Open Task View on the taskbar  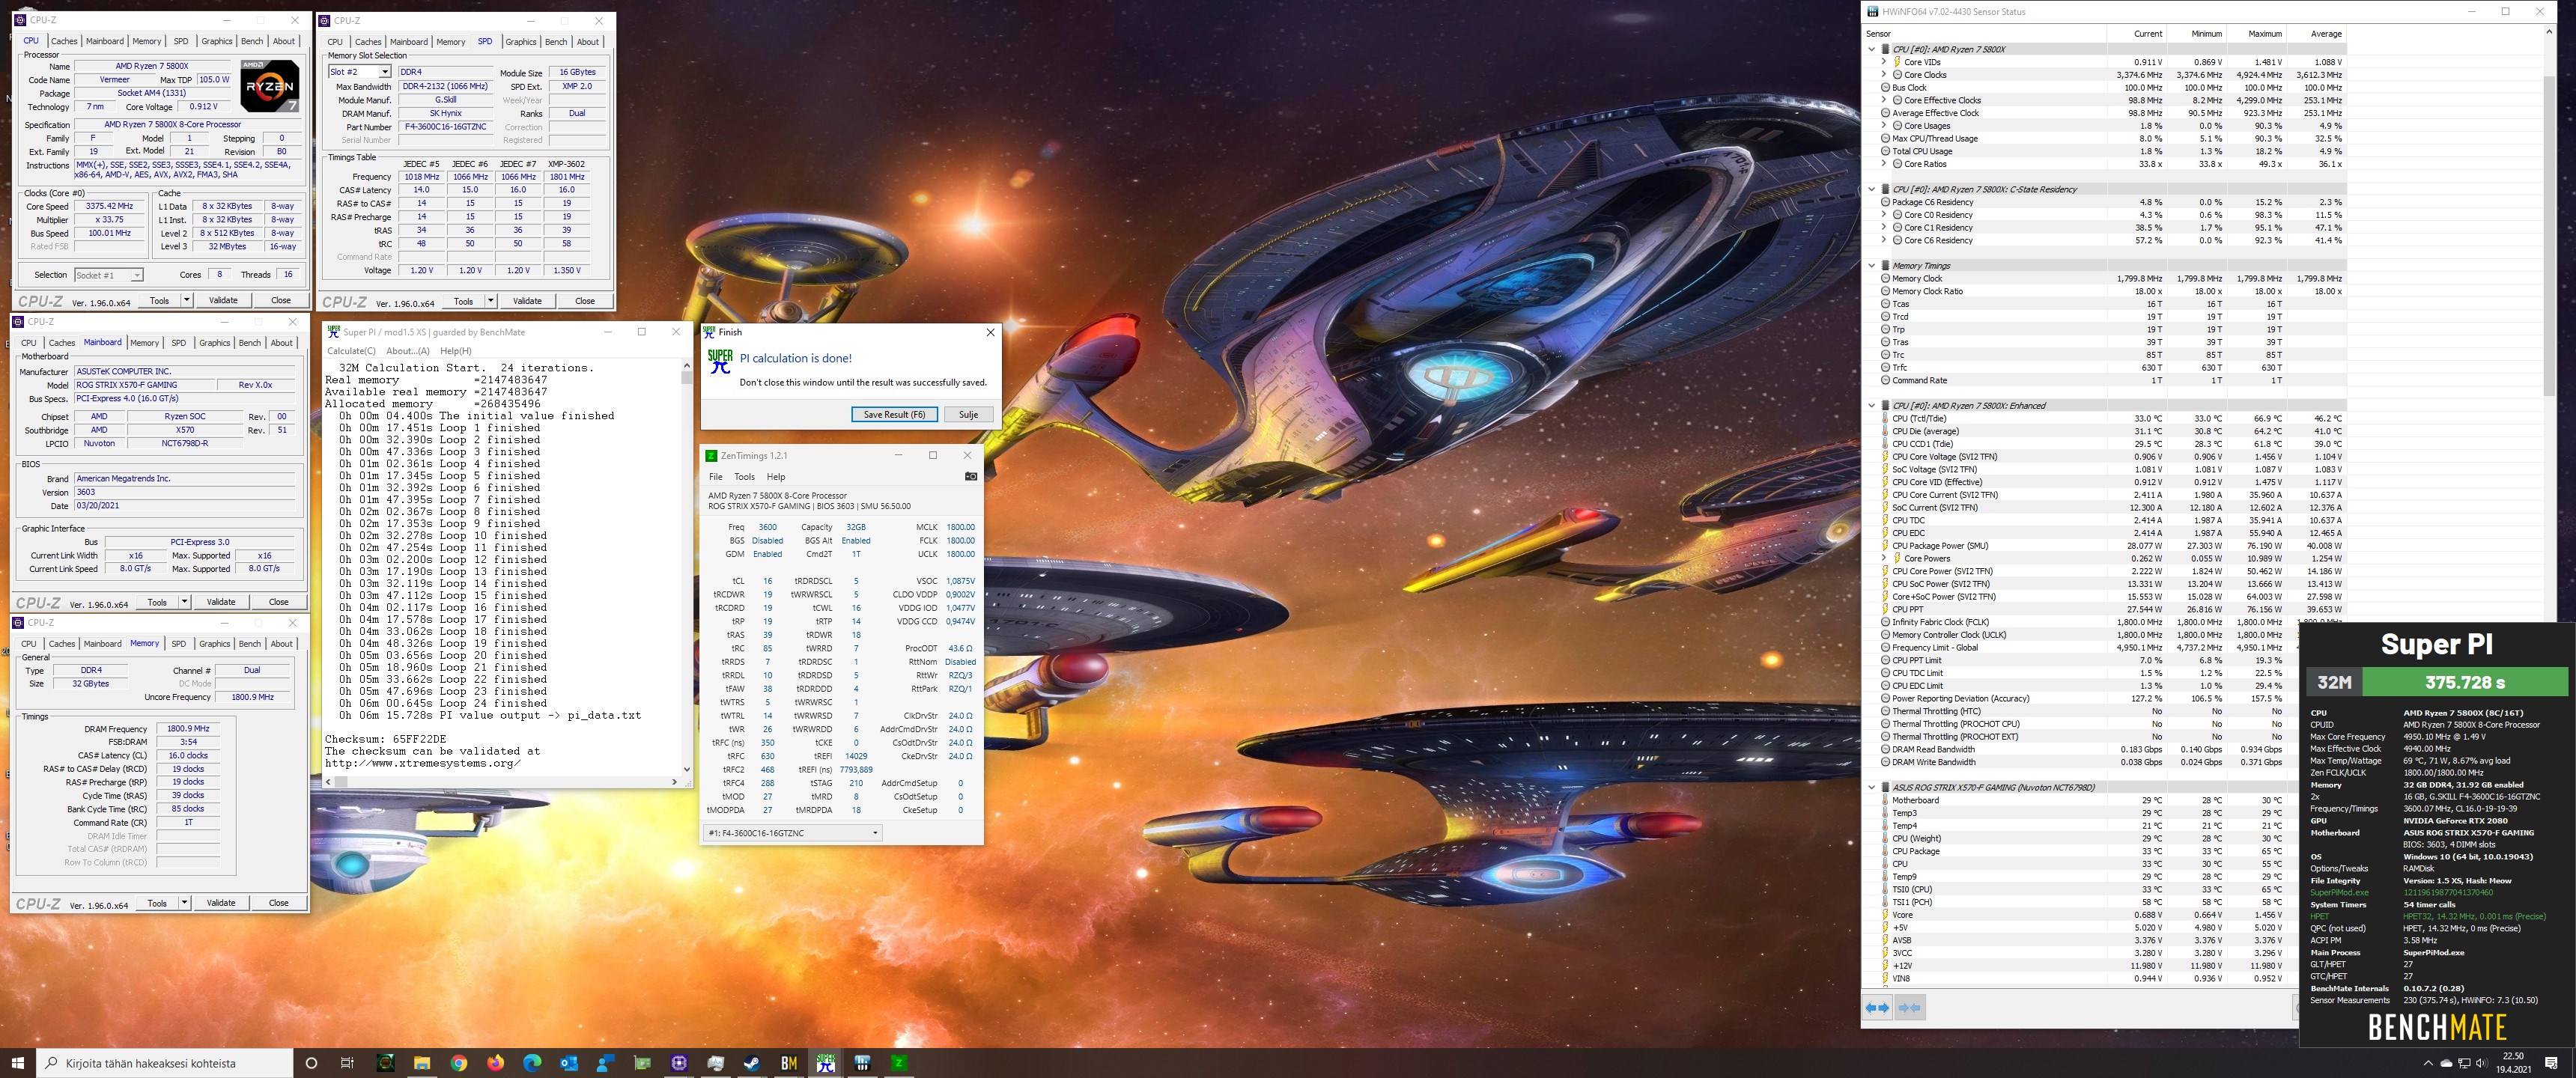click(347, 1063)
